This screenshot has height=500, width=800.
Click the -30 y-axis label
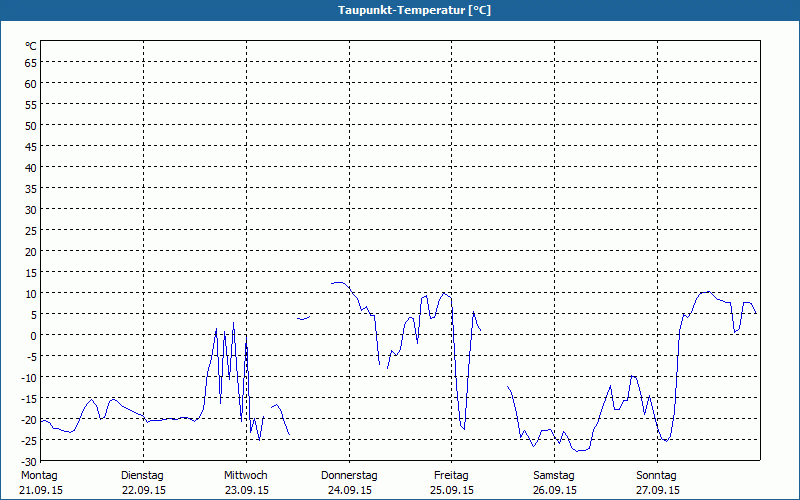[x=29, y=462]
